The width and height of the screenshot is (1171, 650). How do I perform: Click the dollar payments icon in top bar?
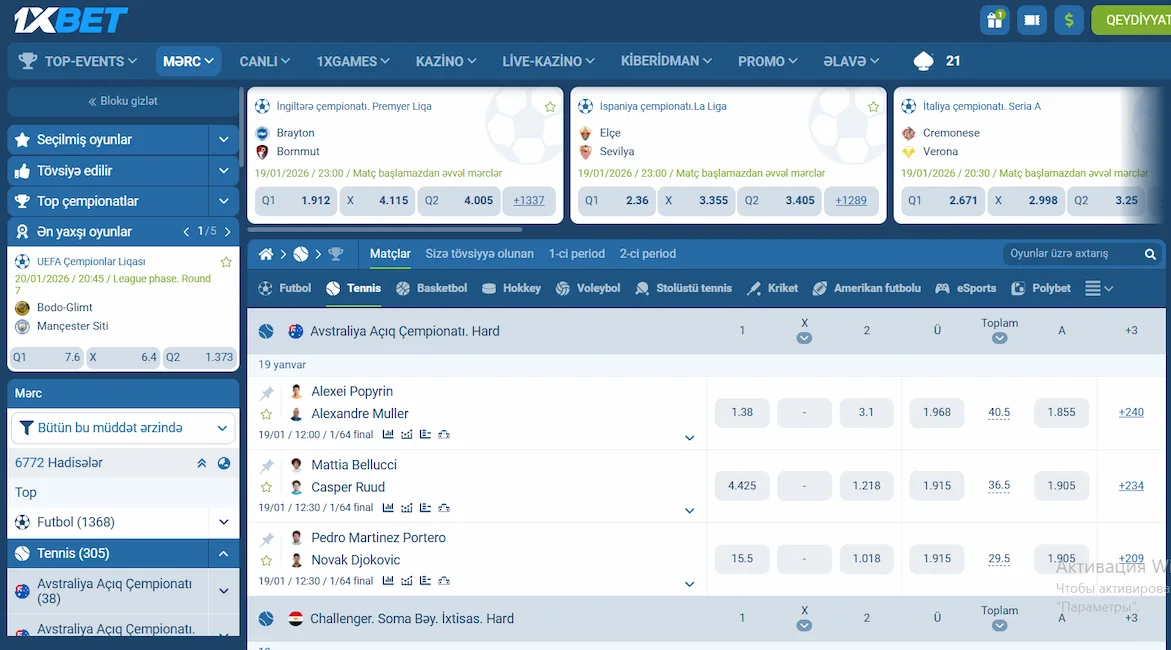pos(1069,19)
